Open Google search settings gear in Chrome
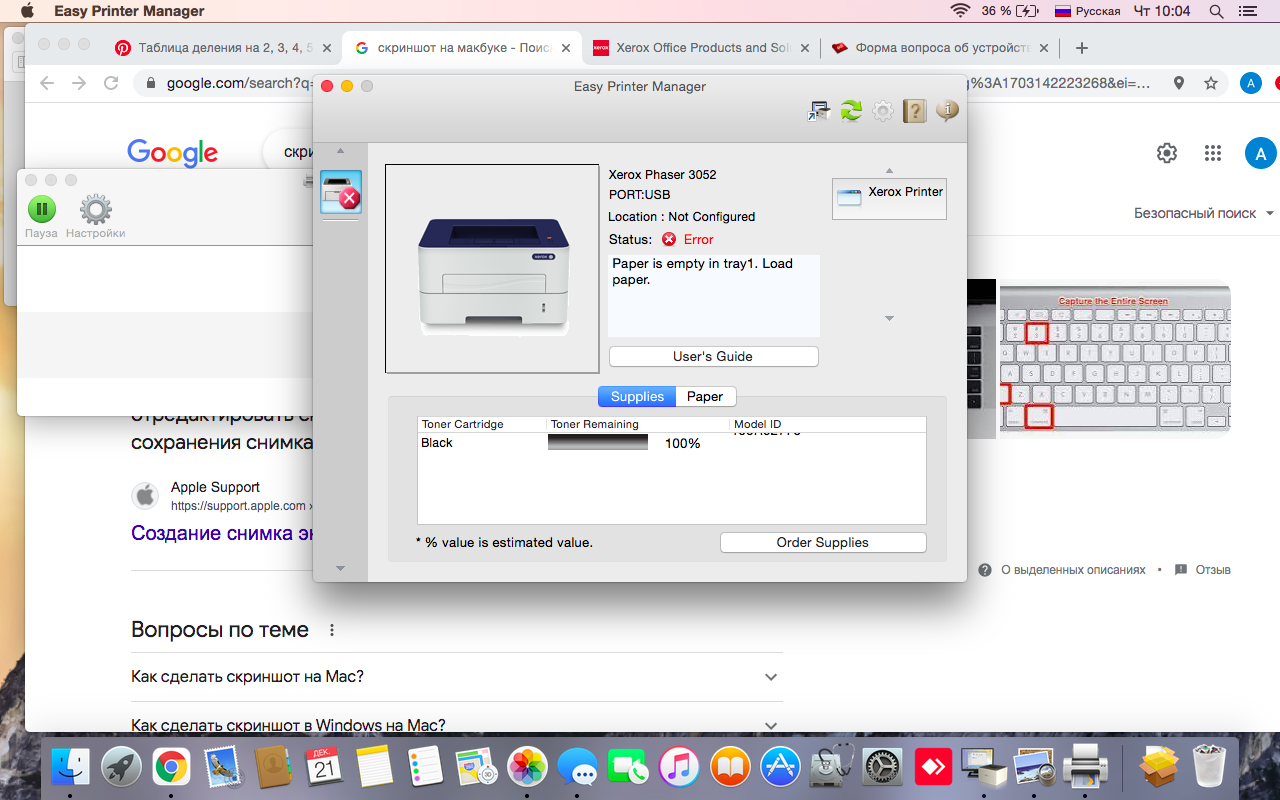 point(1167,153)
